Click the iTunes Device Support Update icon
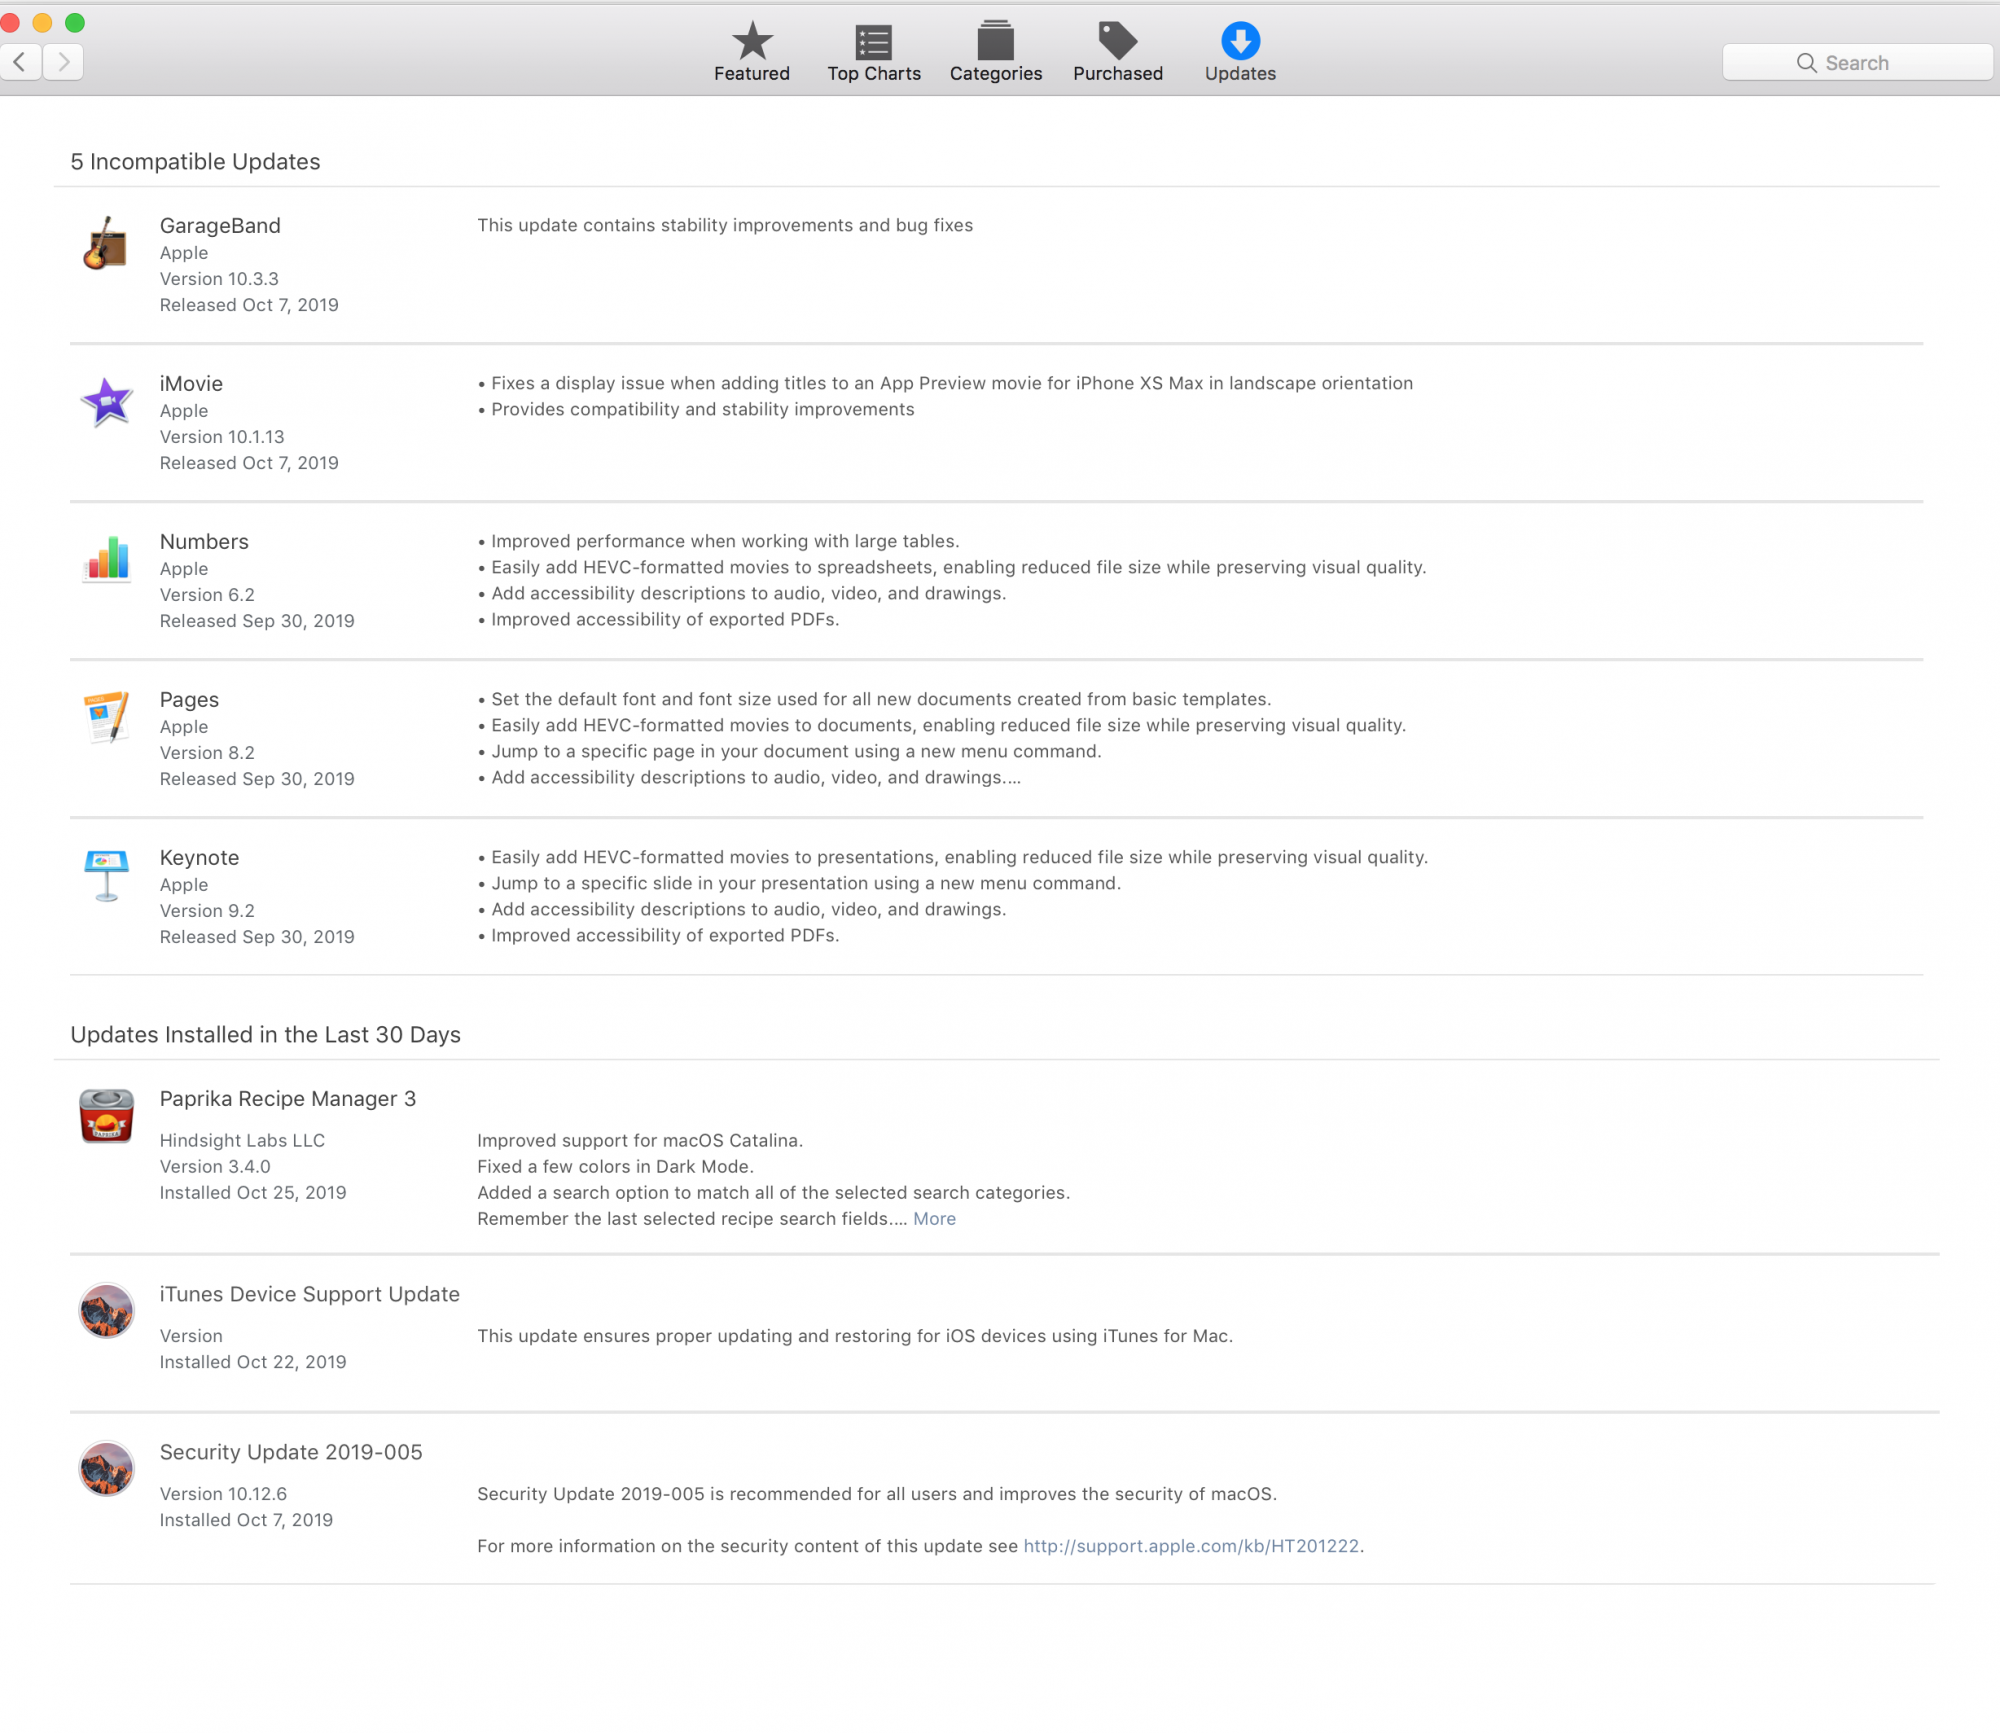The width and height of the screenshot is (2000, 1733). [106, 1310]
